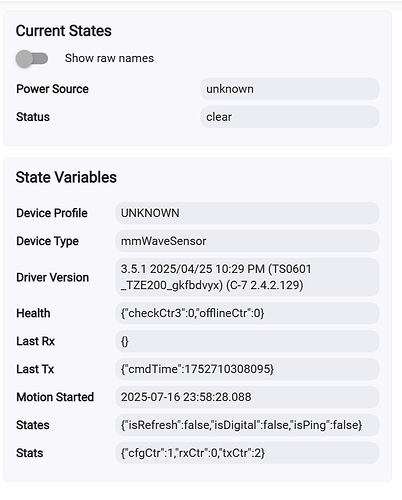Image resolution: width=402 pixels, height=500 pixels.
Task: Click the Last Tx cmdTime value
Action: (x=247, y=369)
